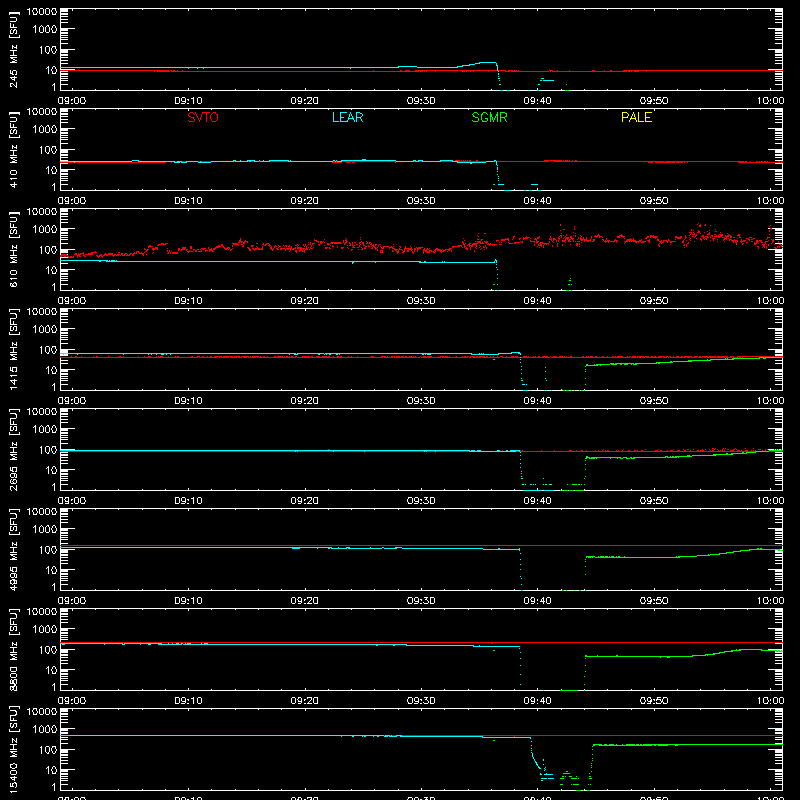Click the cyan LEAR legend label

[x=347, y=117]
